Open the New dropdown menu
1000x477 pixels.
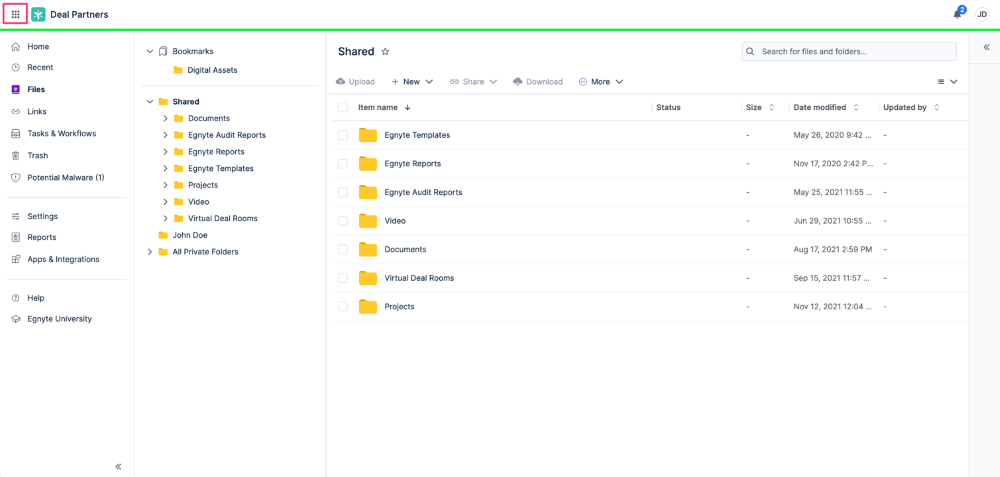(x=412, y=82)
